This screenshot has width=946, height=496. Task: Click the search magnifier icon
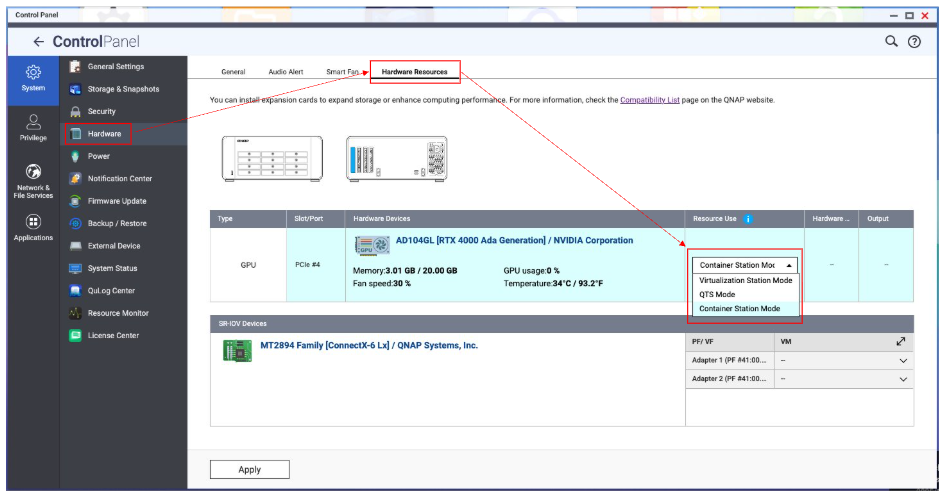(892, 41)
